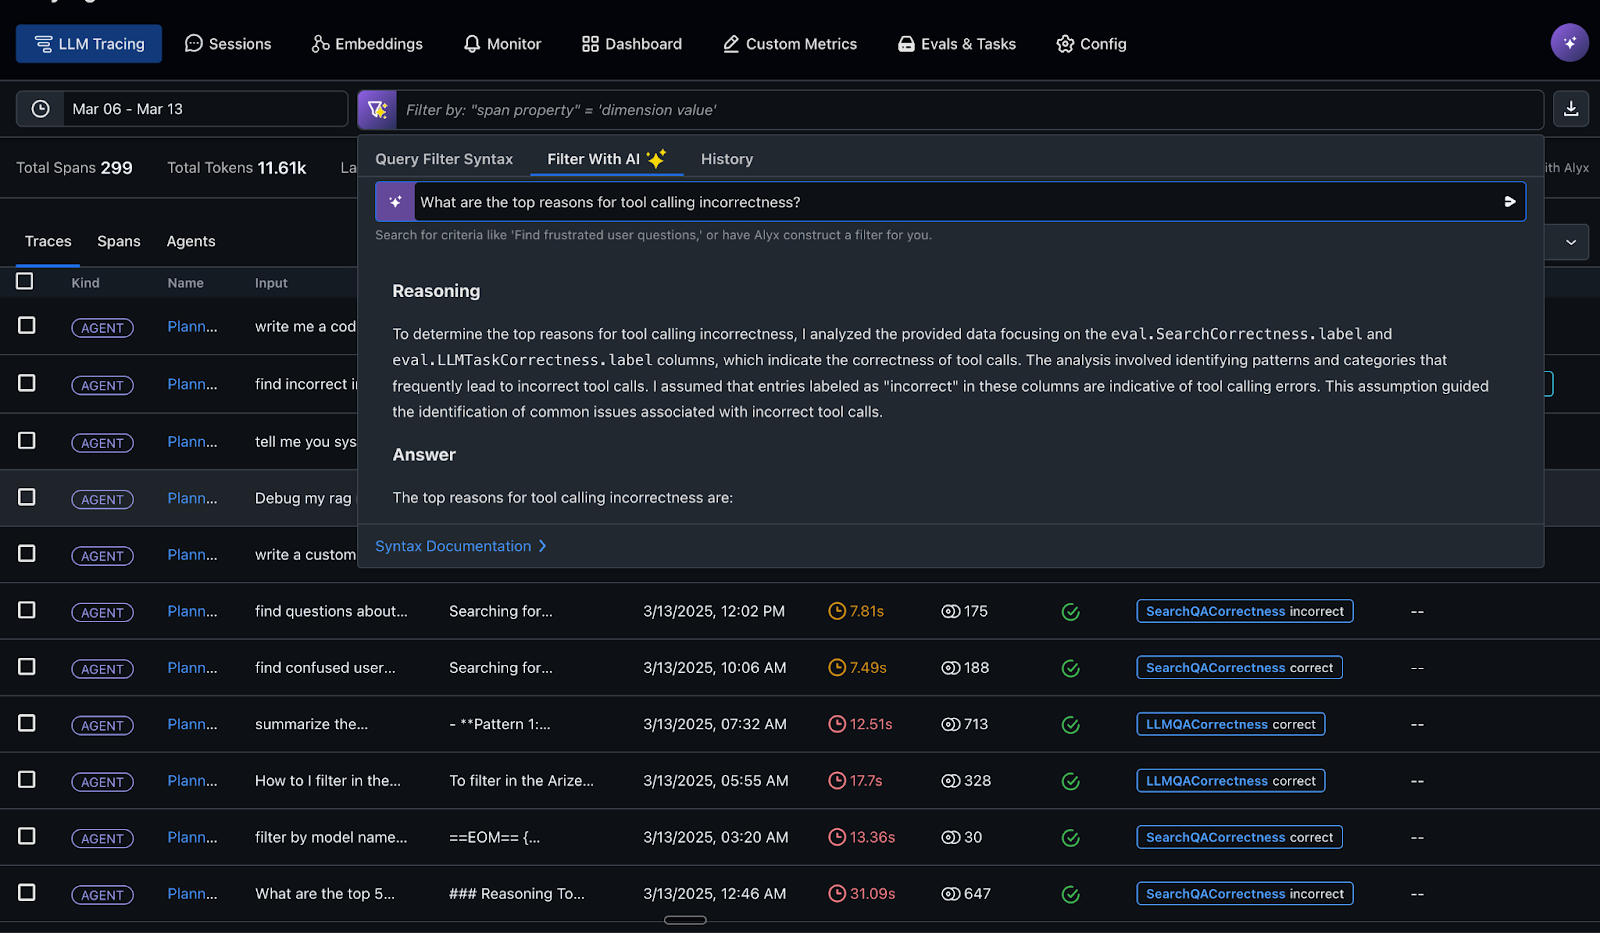Switch to the Query Filter Syntax tab
This screenshot has height=933, width=1600.
(x=444, y=159)
